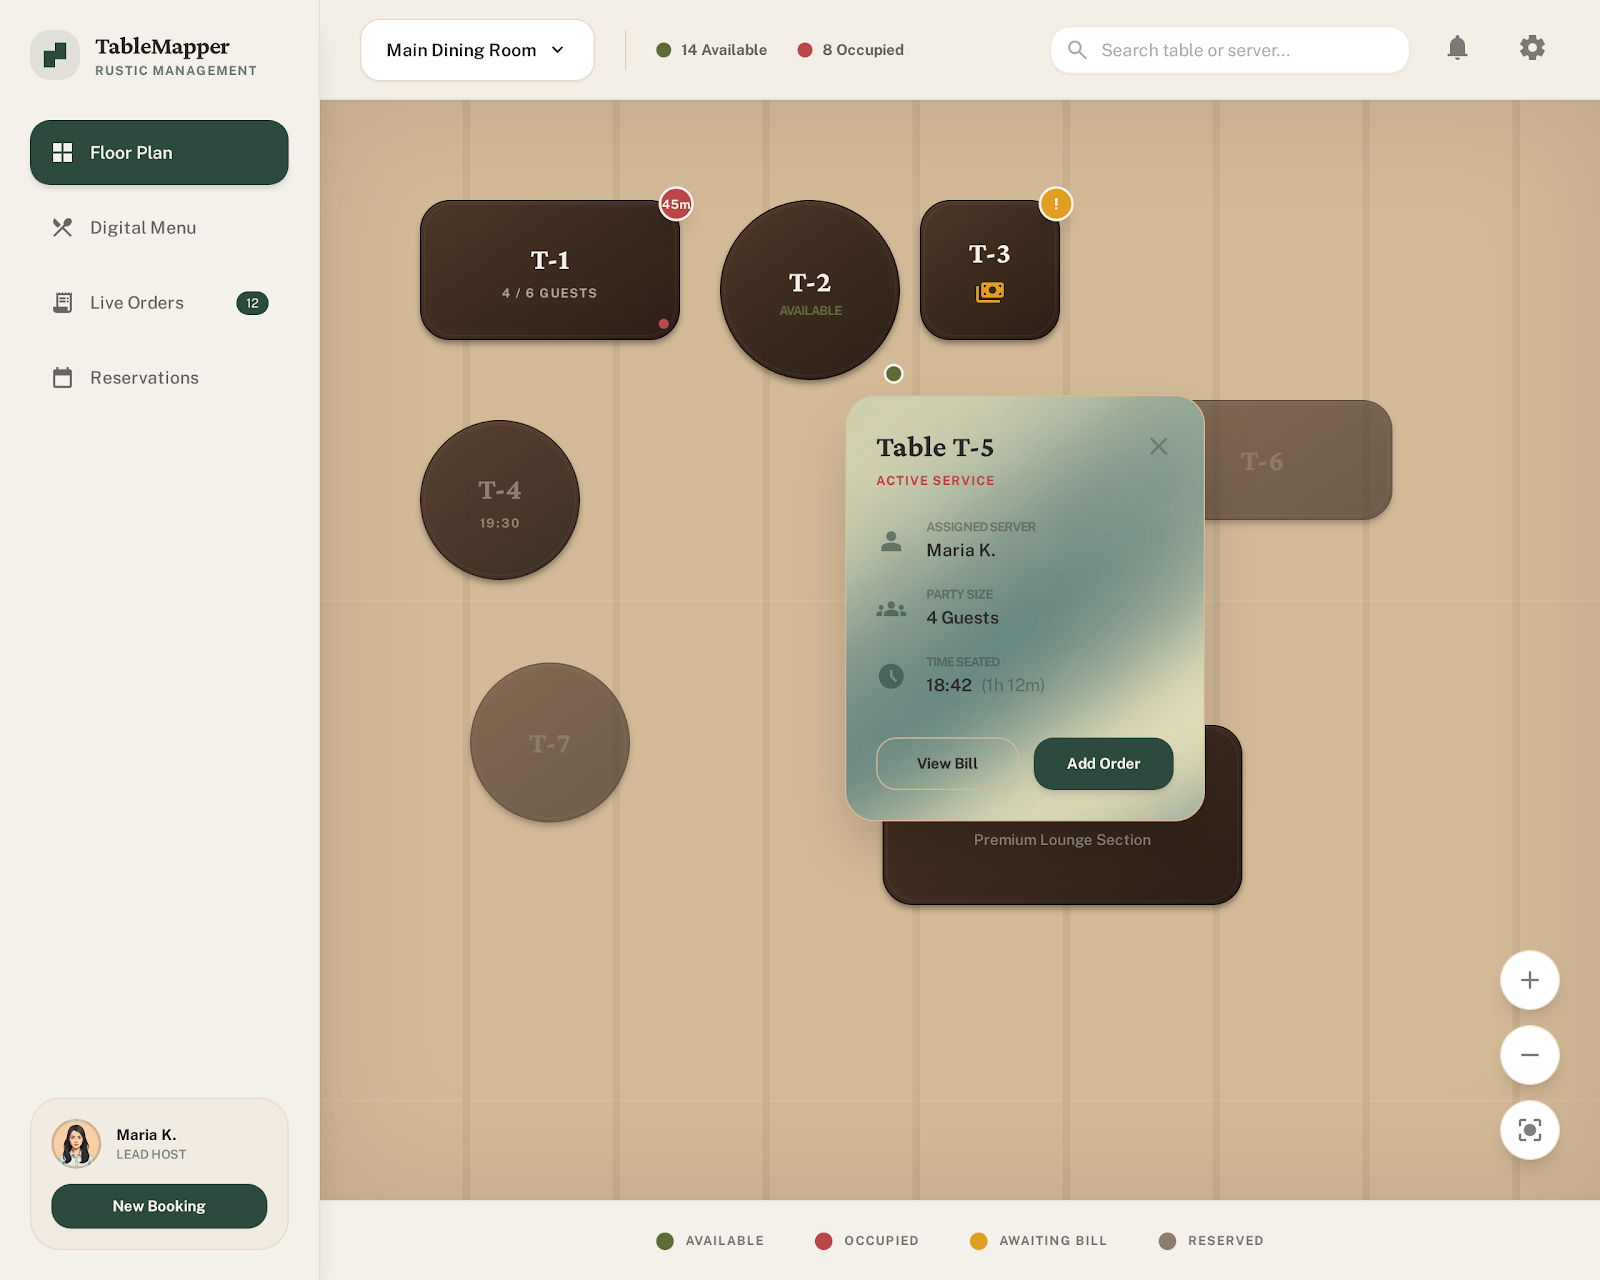The height and width of the screenshot is (1280, 1600).
Task: Open settings via the gear icon
Action: tap(1532, 48)
